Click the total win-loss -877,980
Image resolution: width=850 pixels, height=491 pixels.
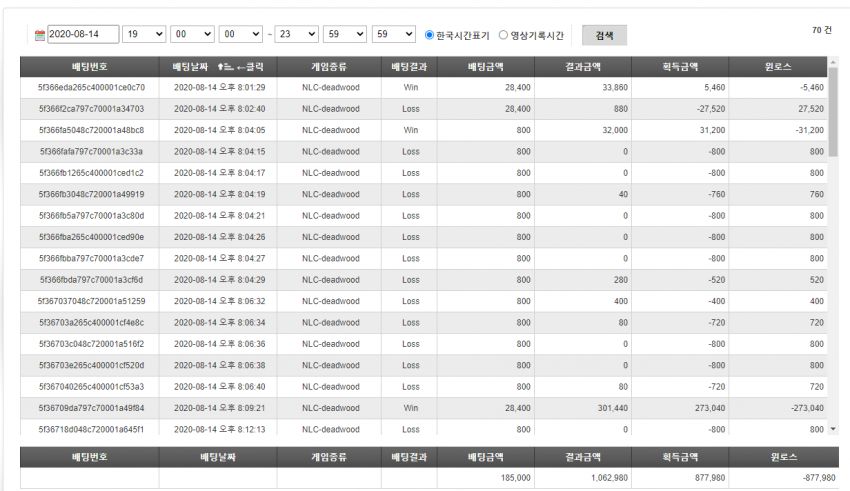point(819,478)
